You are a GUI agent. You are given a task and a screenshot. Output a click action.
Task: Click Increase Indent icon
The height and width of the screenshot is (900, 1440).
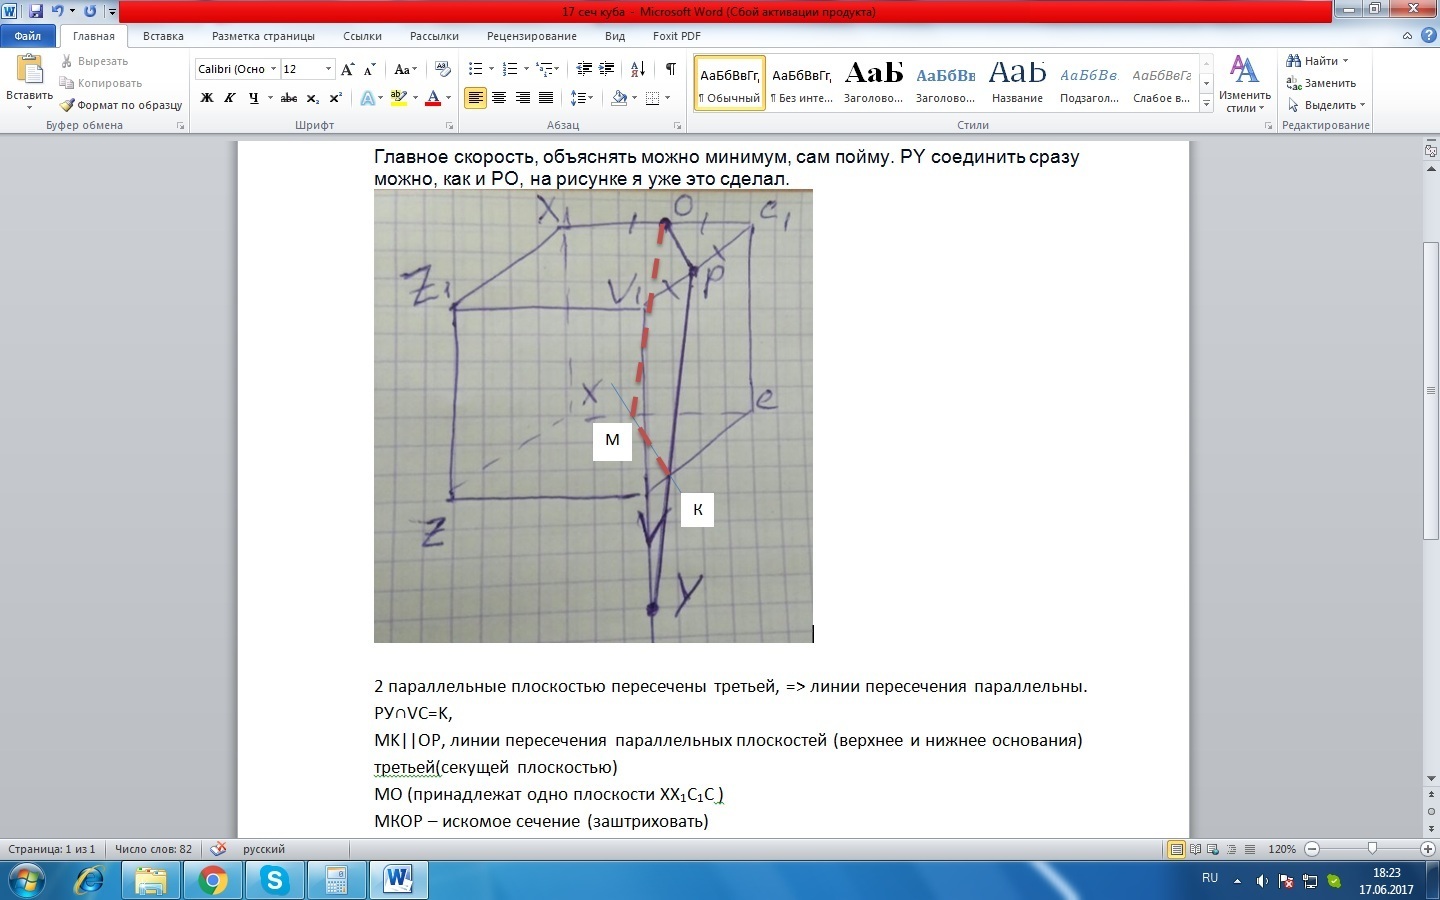[607, 69]
